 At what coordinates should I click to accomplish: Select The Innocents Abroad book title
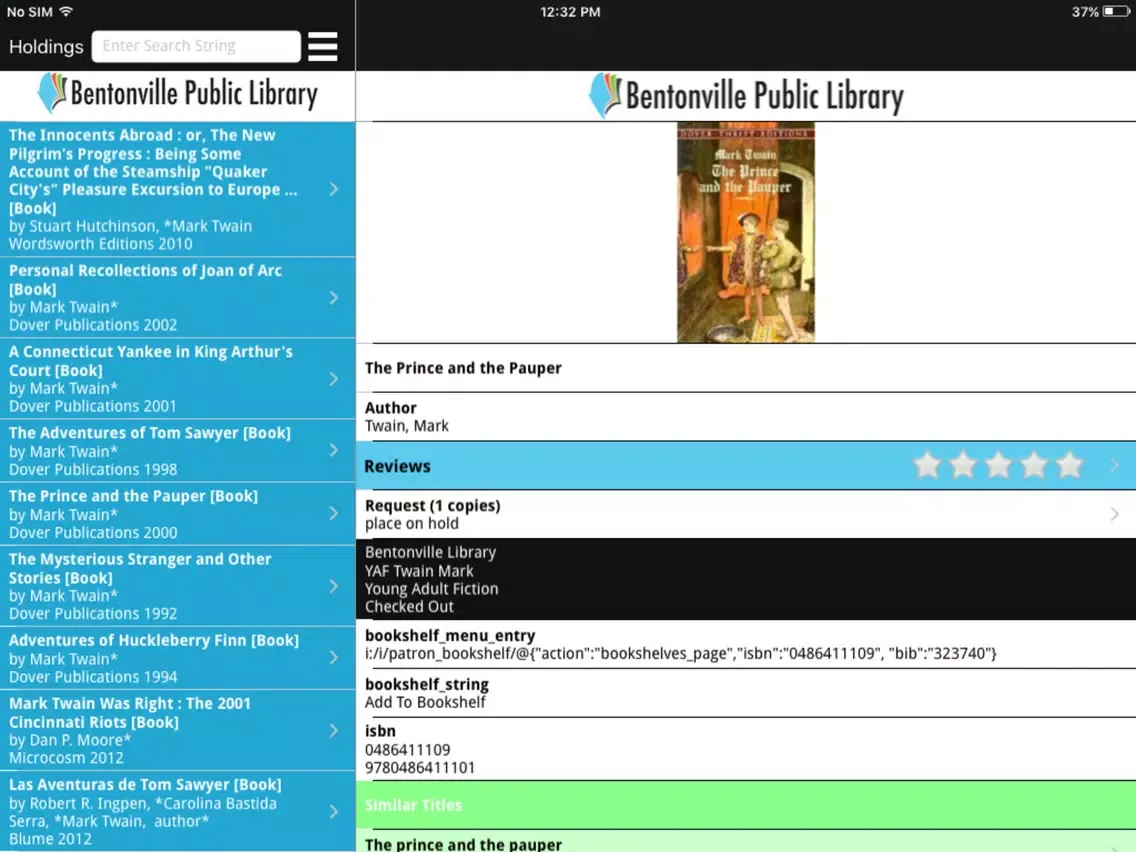(x=153, y=171)
